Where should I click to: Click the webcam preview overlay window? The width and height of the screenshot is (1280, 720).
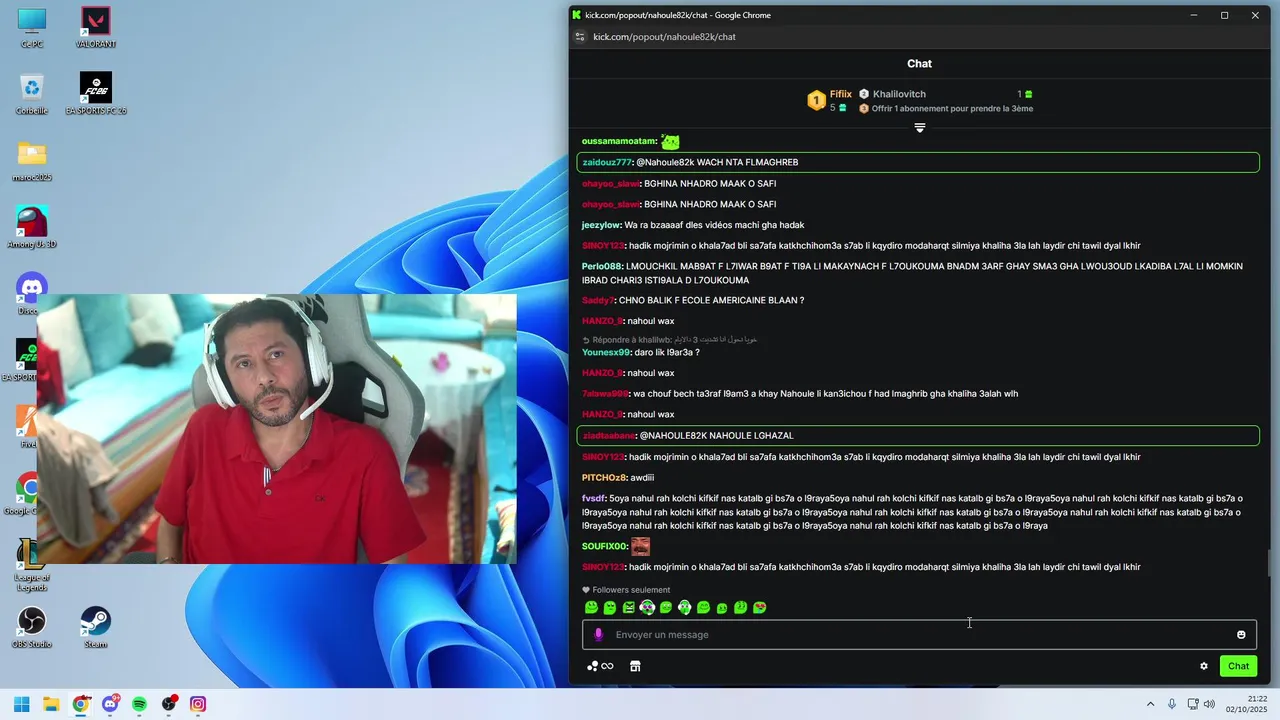[277, 429]
